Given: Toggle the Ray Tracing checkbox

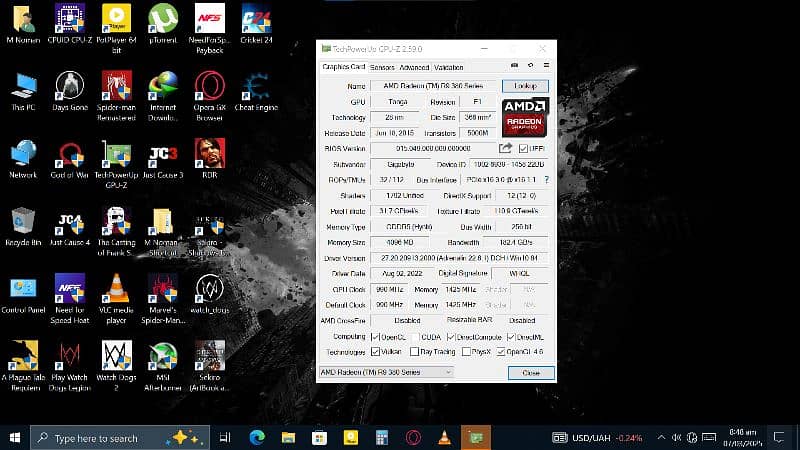Looking at the screenshot, I should pos(415,352).
